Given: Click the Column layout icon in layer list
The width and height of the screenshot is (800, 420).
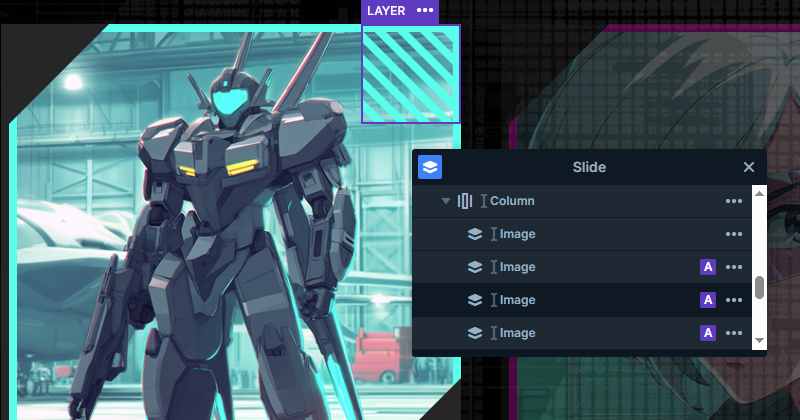Looking at the screenshot, I should click(x=465, y=201).
